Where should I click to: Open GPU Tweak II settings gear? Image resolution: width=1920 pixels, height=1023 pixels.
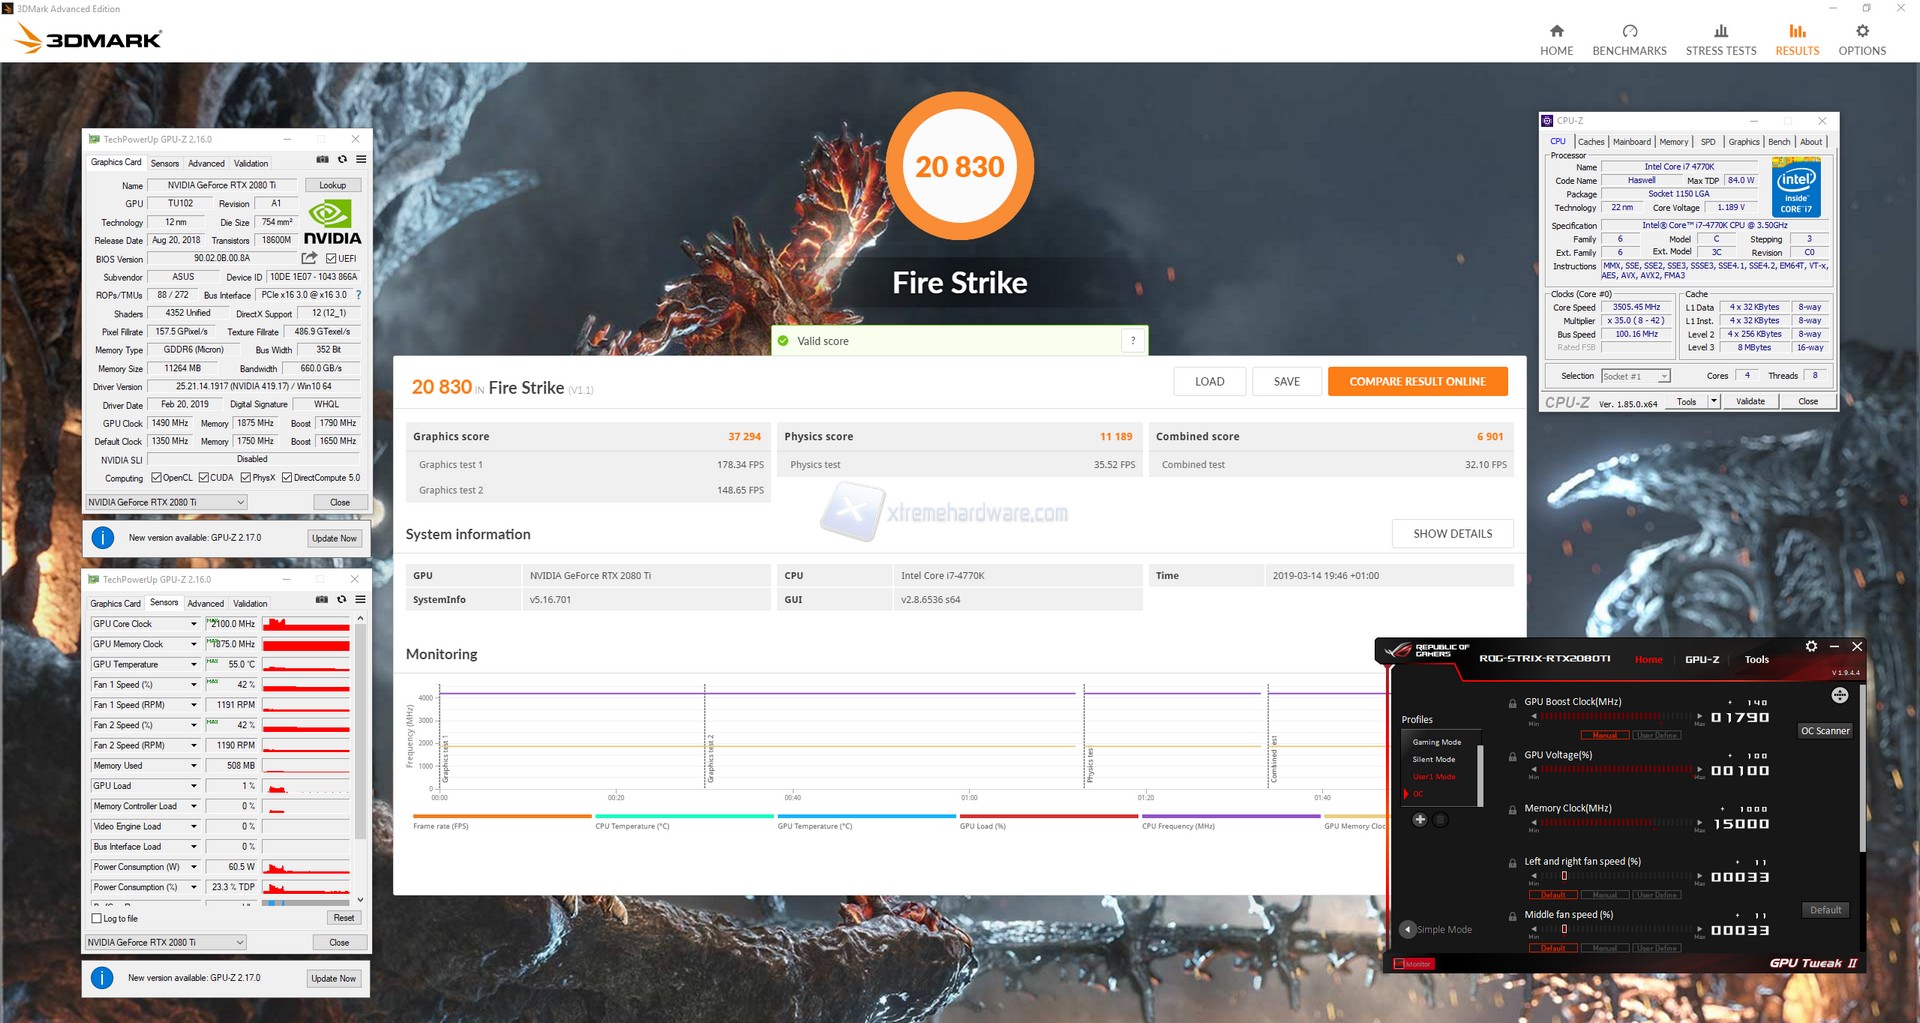(1811, 647)
